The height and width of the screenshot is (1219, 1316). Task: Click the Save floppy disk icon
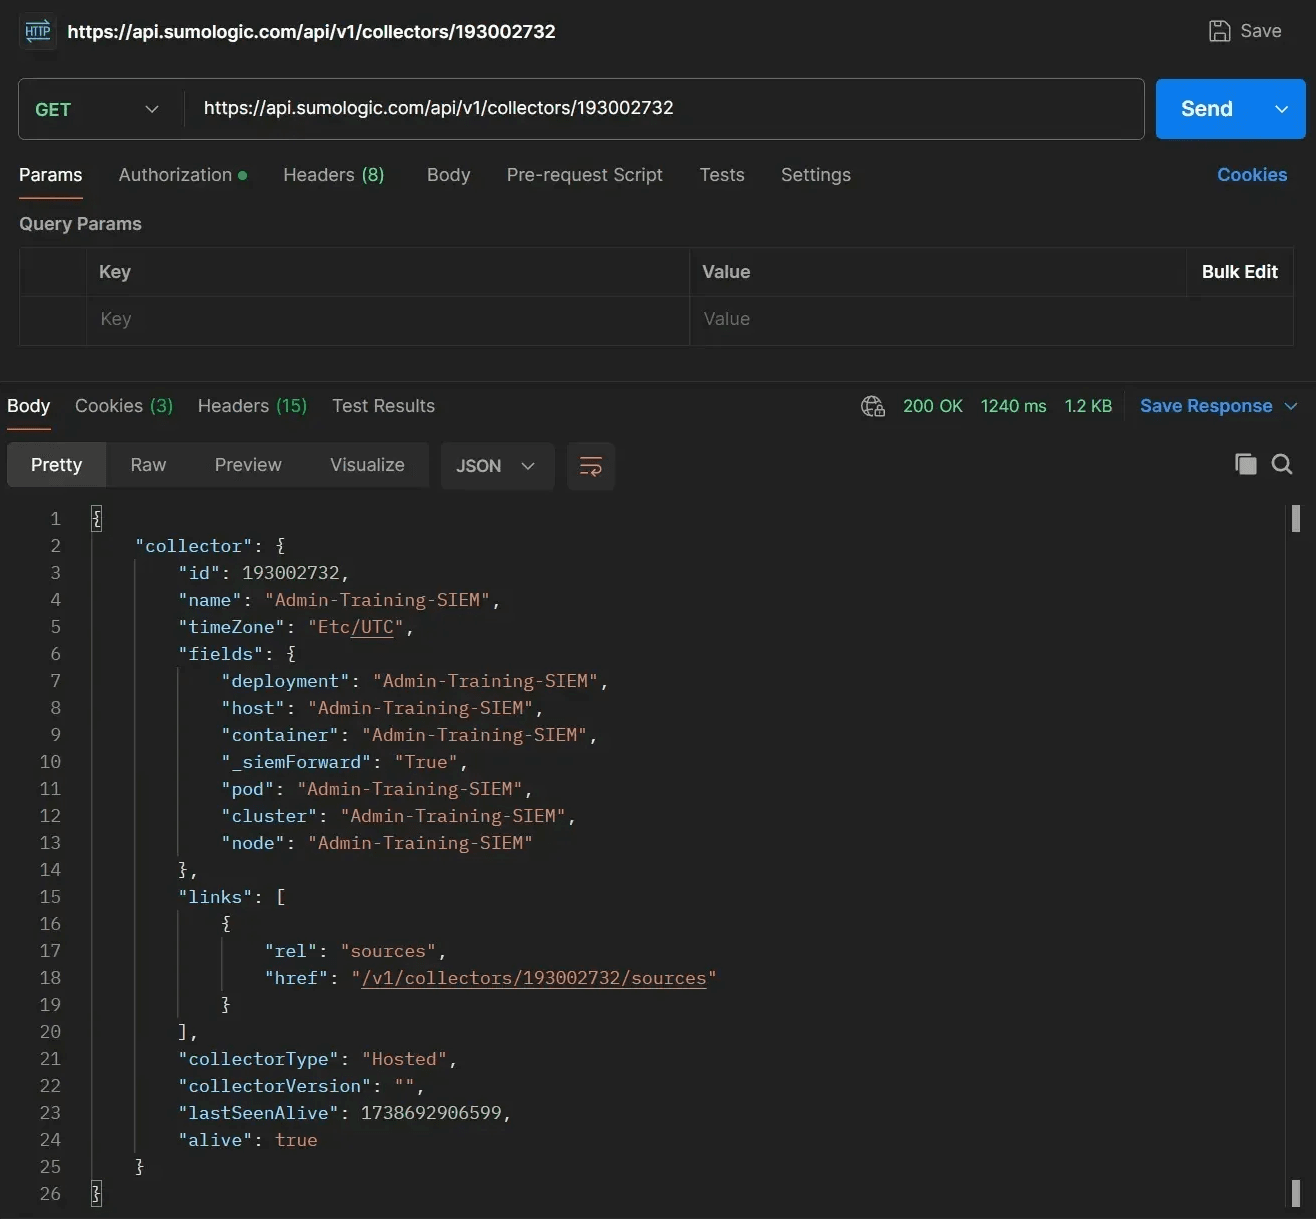coord(1219,31)
